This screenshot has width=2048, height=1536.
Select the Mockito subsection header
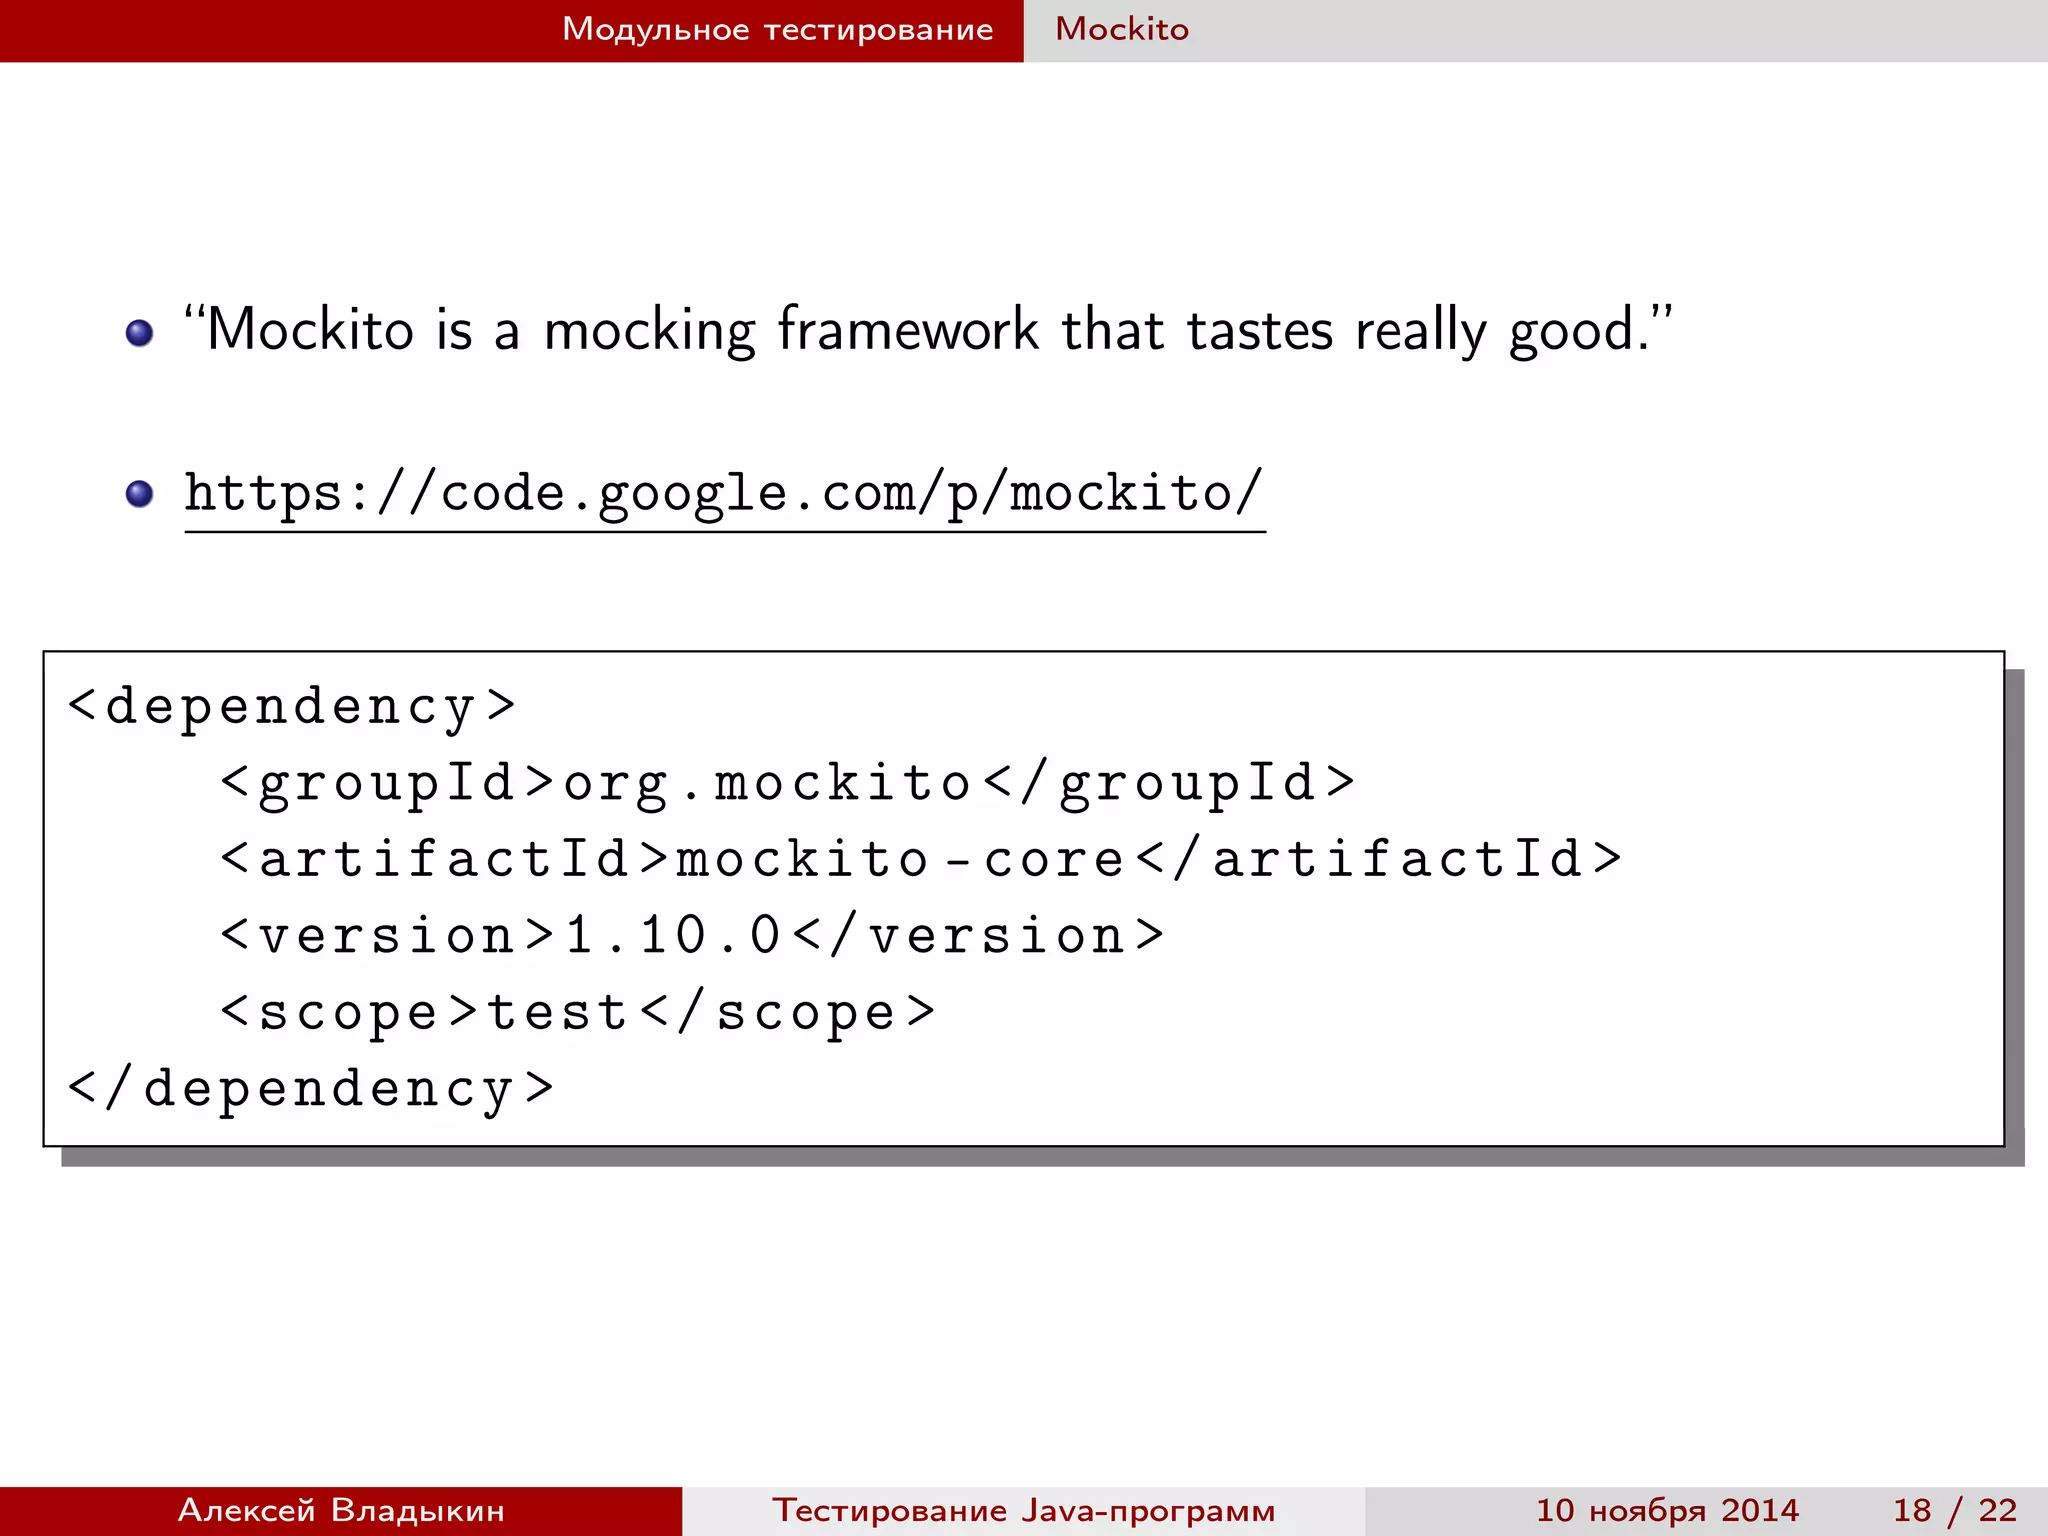click(1122, 29)
